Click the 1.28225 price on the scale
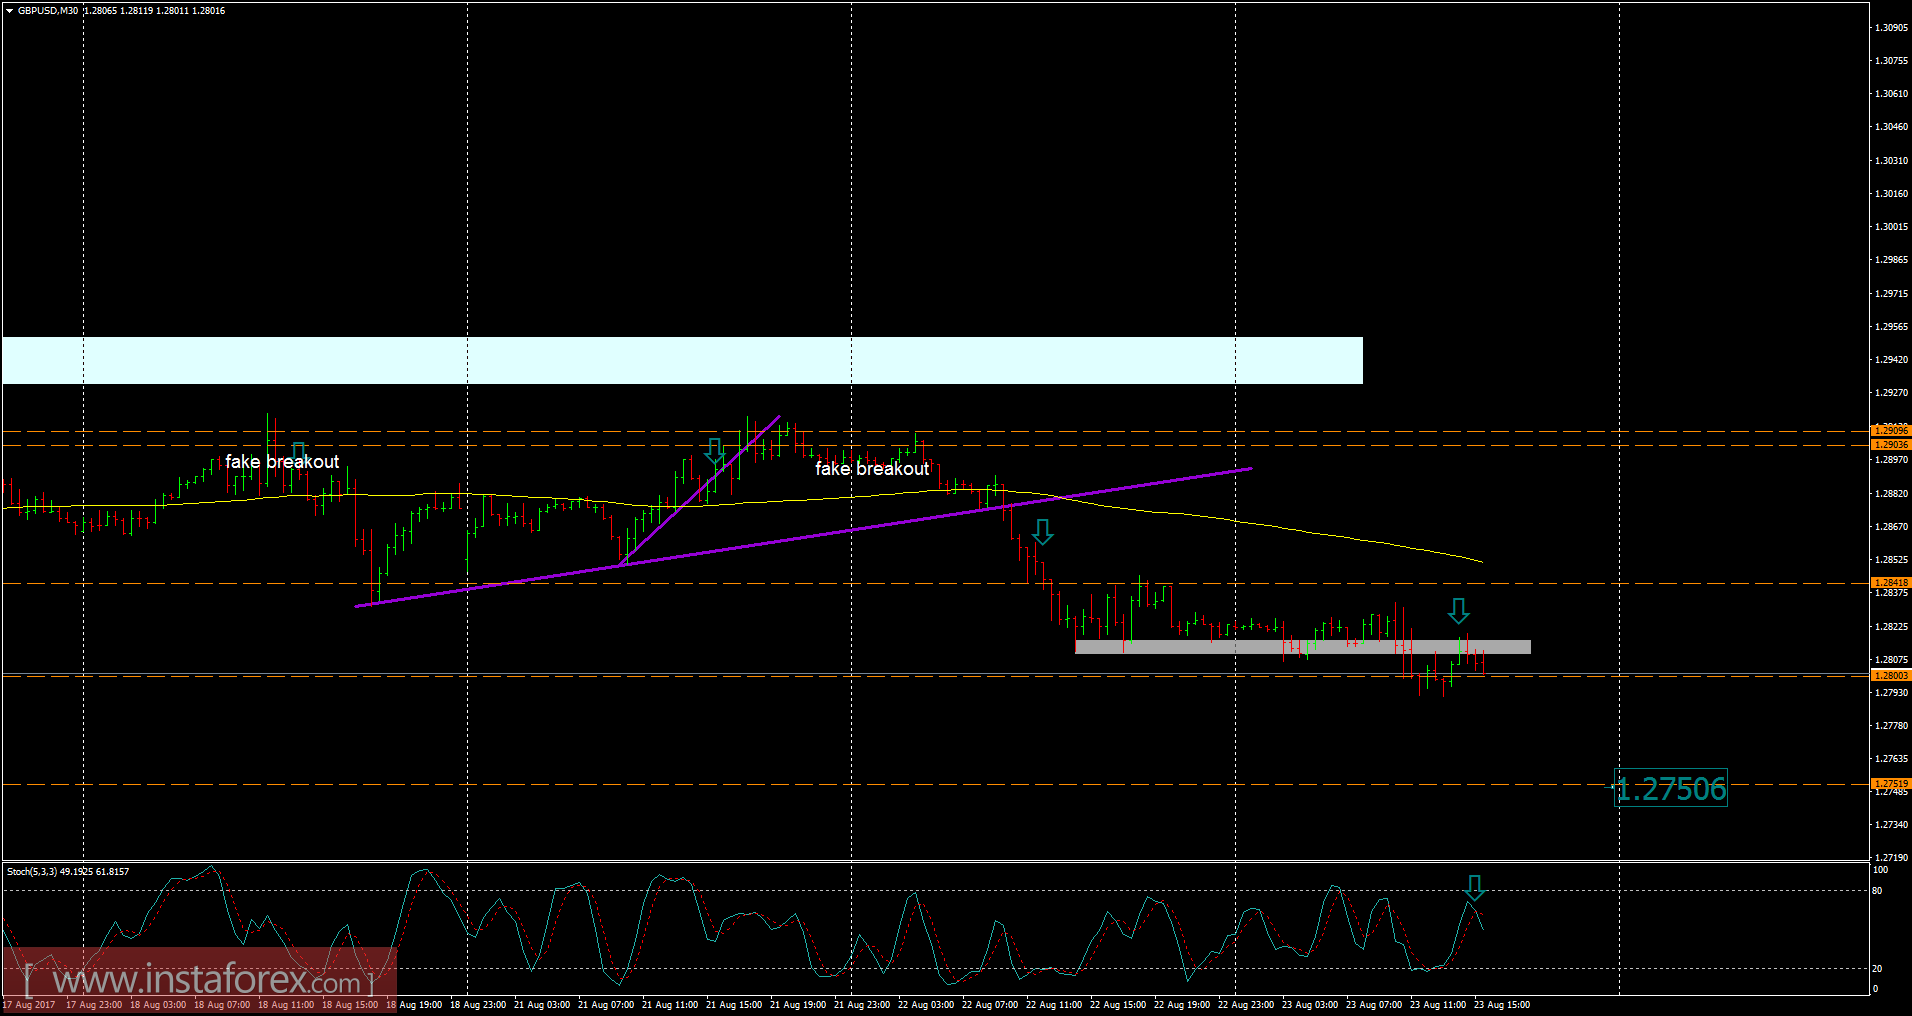Screen dimensions: 1912x1016 point(1892,627)
